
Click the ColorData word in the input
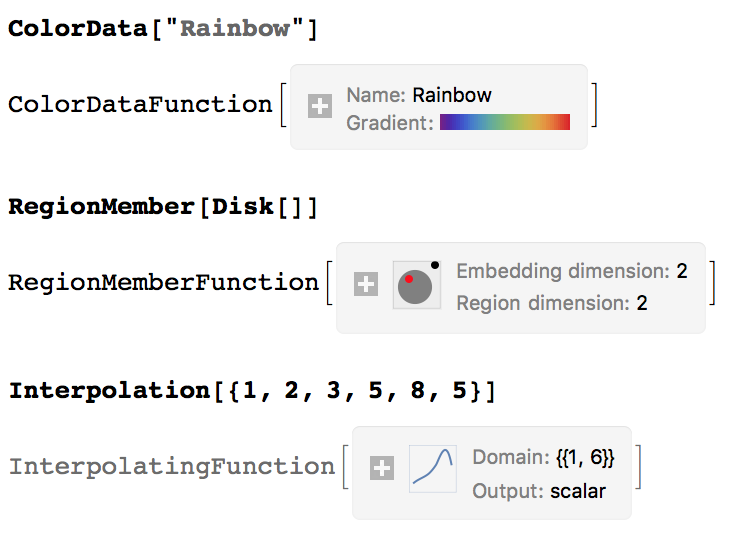(x=76, y=29)
